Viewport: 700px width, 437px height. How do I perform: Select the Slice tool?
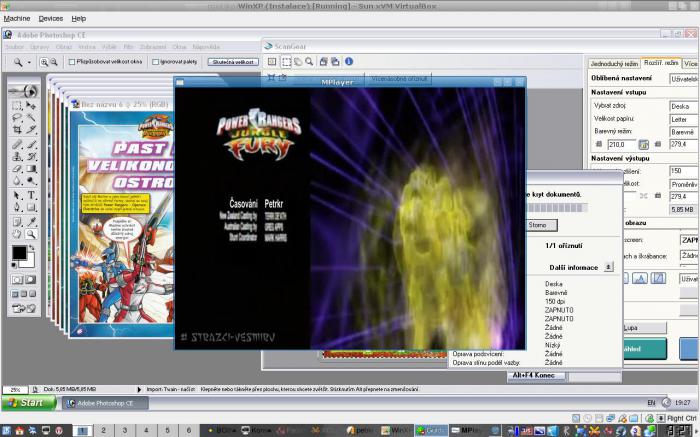click(x=31, y=130)
